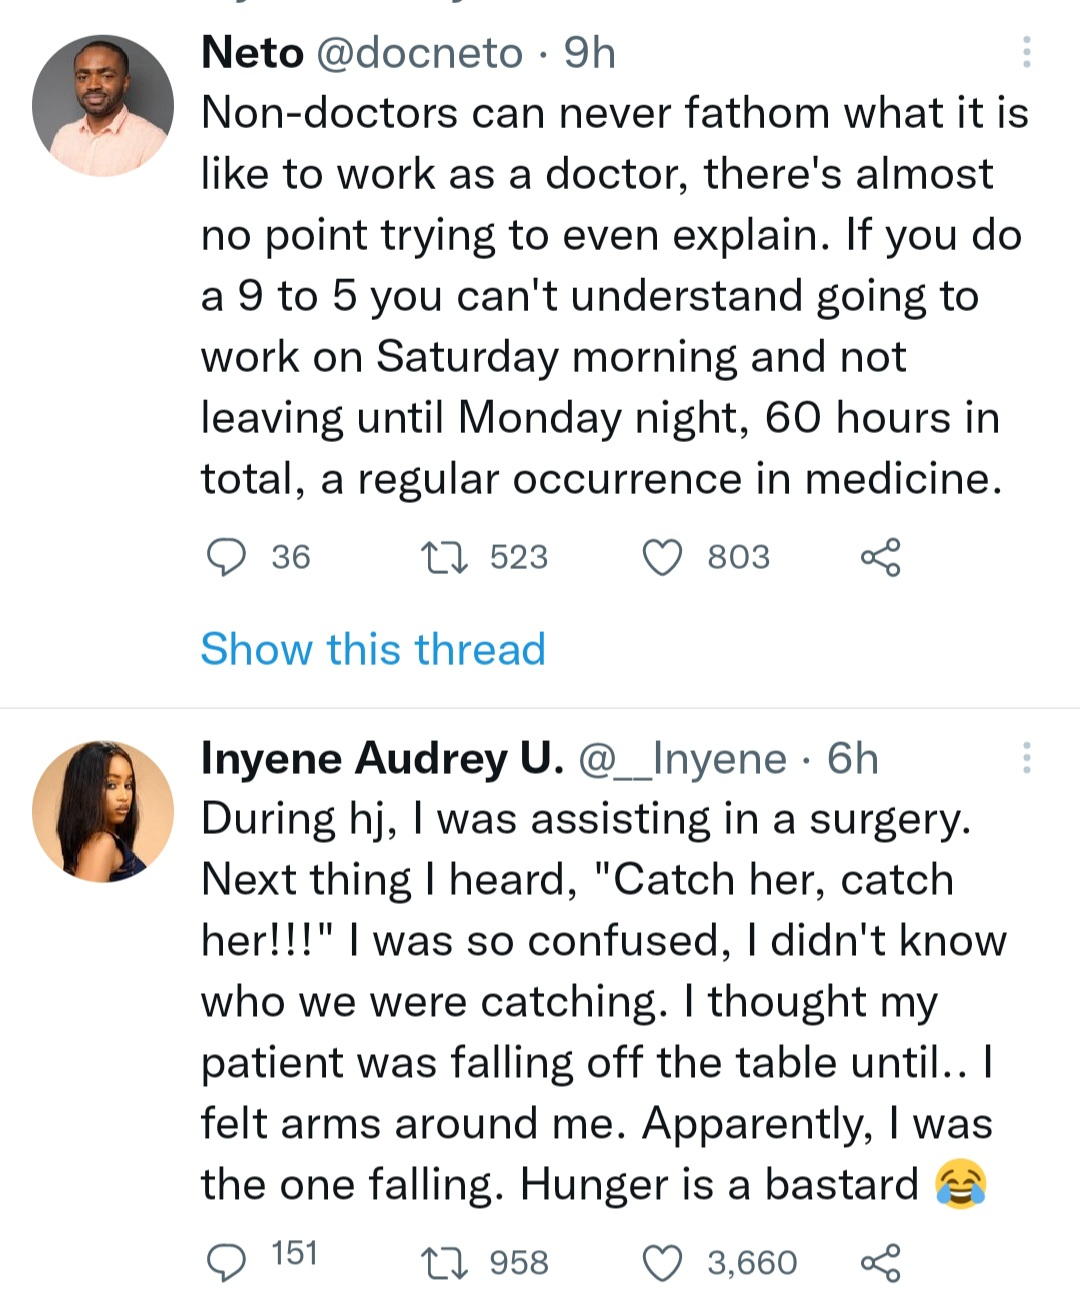1080x1301 pixels.
Task: Share Inyene Audrey's surgery tweet
Action: (x=880, y=1263)
